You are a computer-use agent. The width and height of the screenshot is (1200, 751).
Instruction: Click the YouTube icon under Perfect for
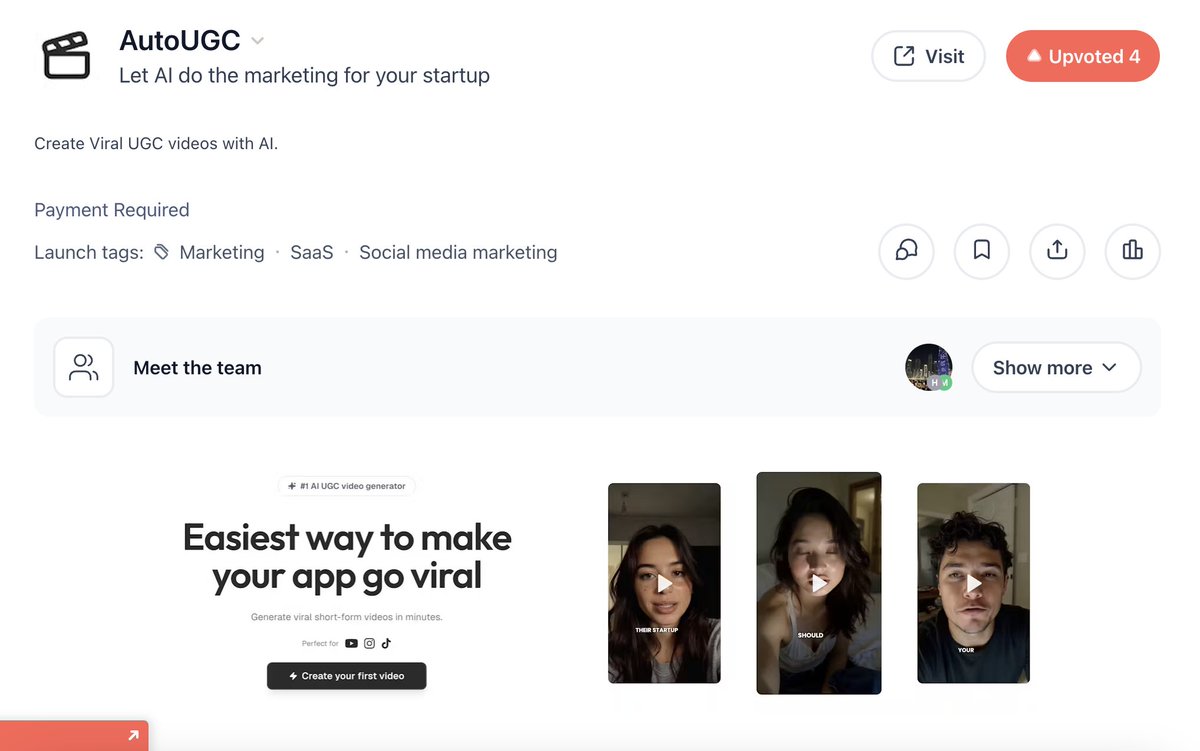pos(351,644)
